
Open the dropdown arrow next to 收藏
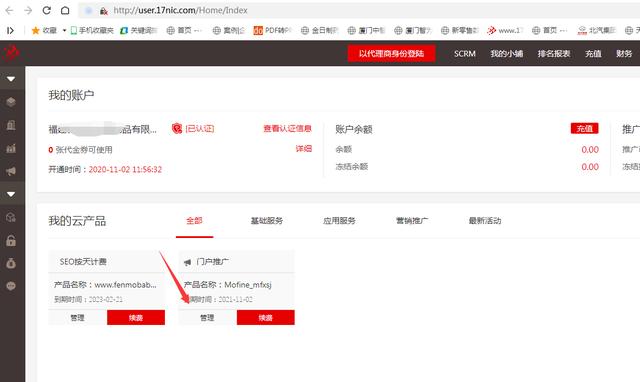tap(64, 30)
